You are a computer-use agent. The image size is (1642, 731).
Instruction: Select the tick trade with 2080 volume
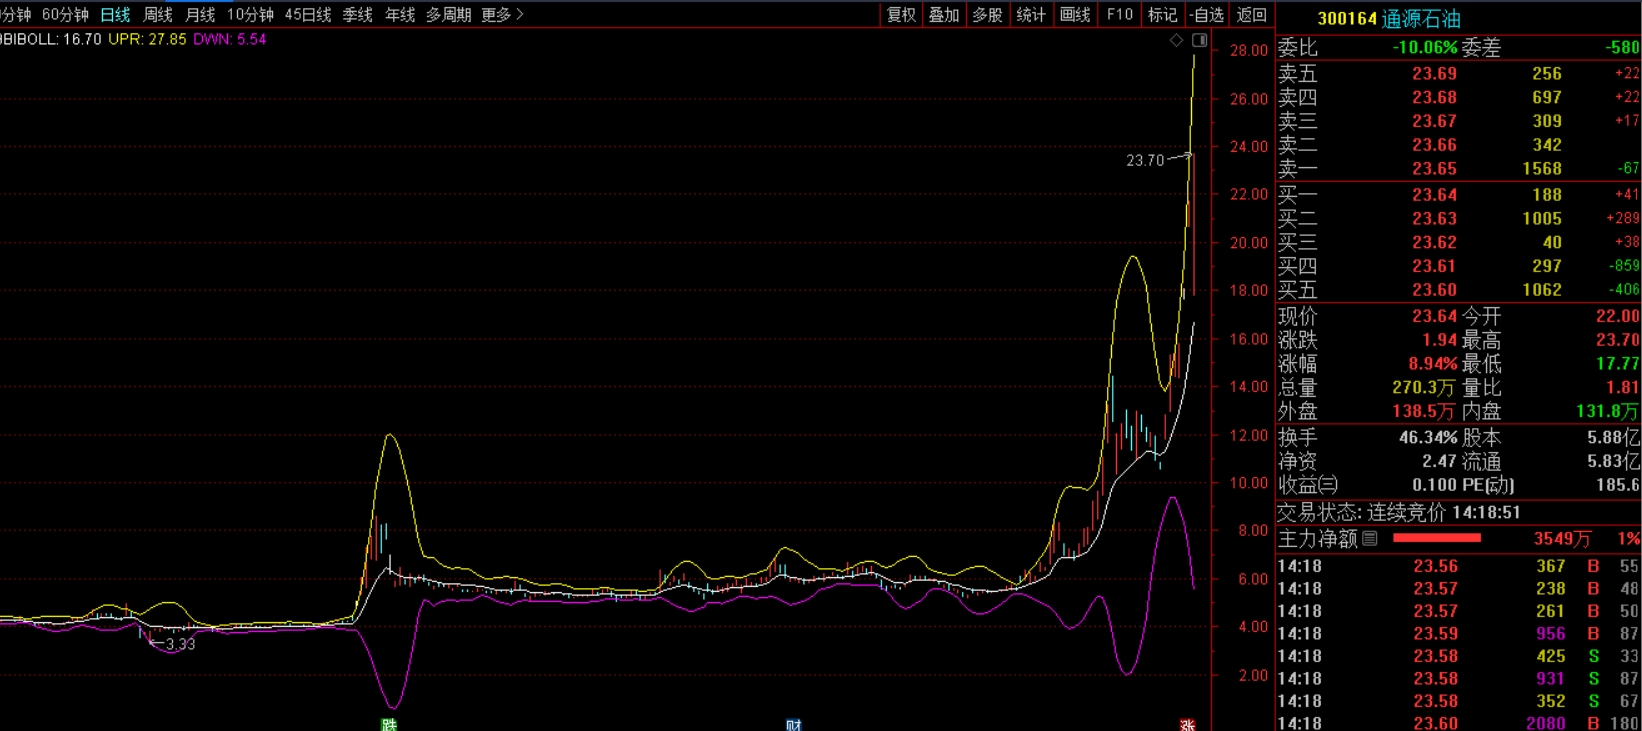pos(1458,723)
